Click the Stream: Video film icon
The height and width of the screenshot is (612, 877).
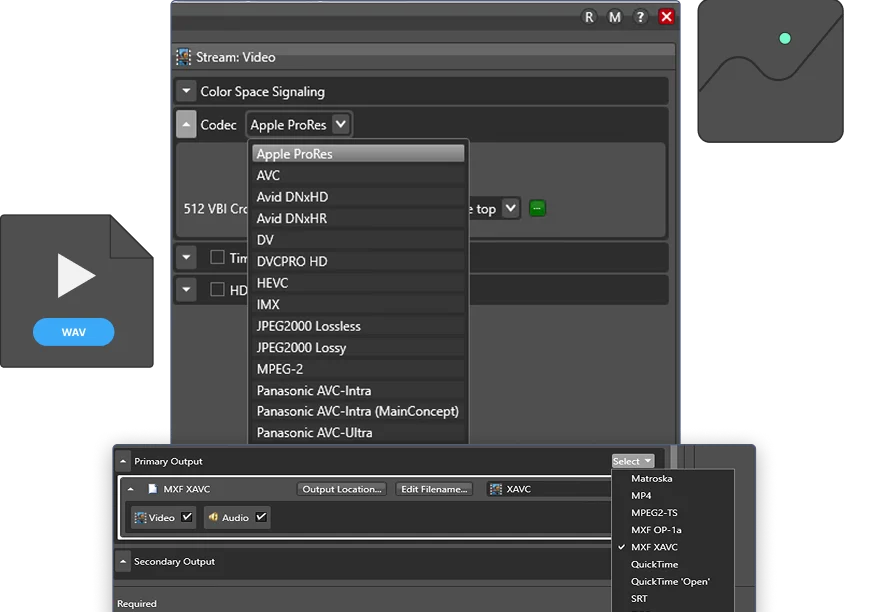[x=183, y=57]
